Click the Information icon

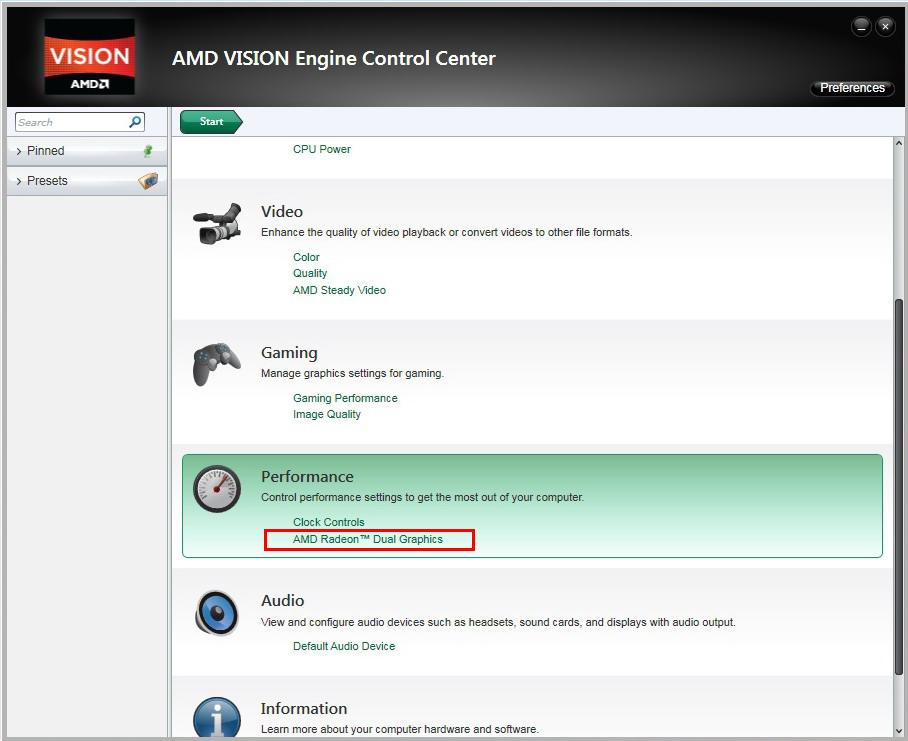pos(217,718)
